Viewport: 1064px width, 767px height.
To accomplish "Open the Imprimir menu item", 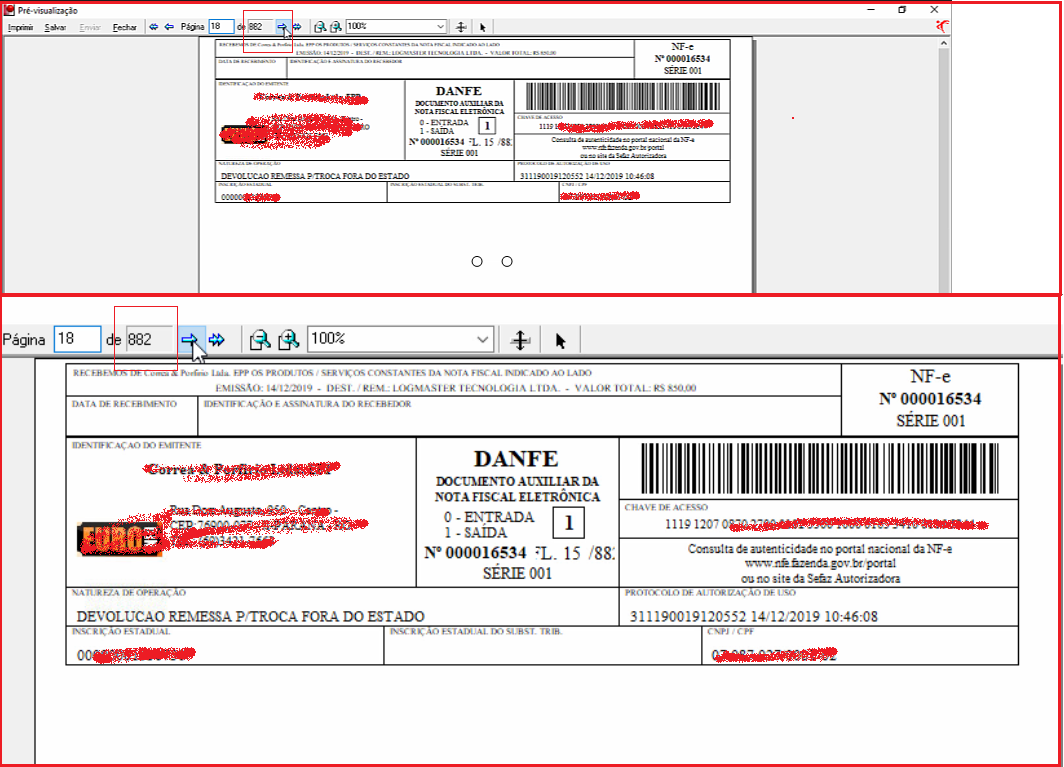I will pos(20,28).
